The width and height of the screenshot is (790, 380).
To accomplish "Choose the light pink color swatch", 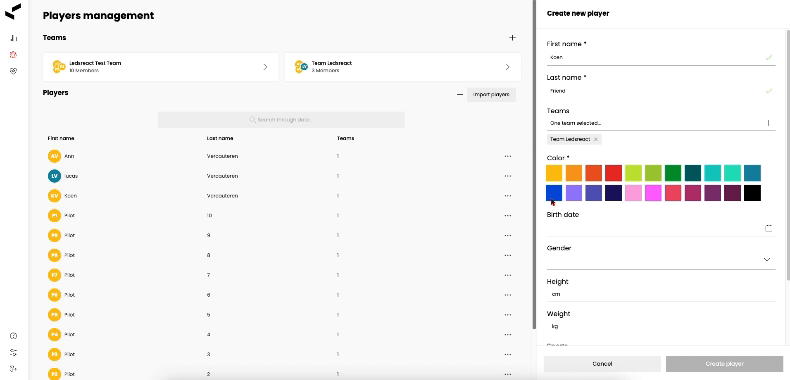I will [633, 193].
